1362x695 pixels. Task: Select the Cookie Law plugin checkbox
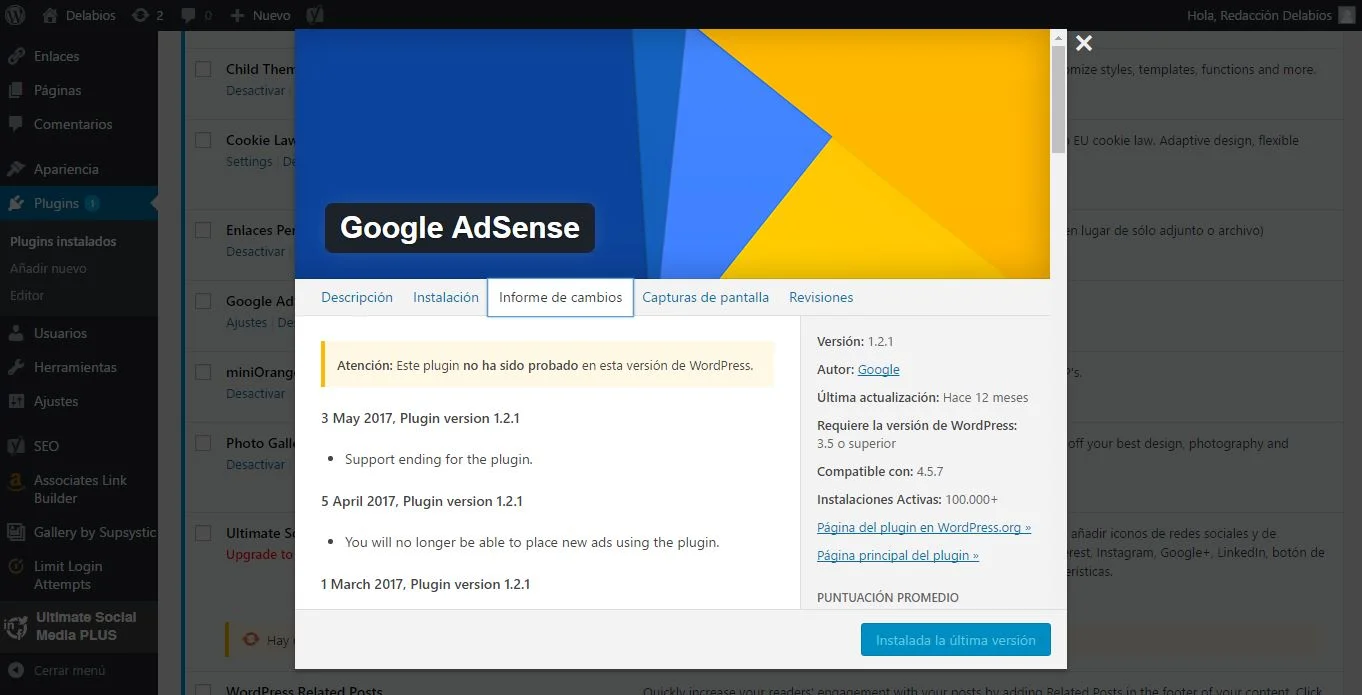(203, 140)
